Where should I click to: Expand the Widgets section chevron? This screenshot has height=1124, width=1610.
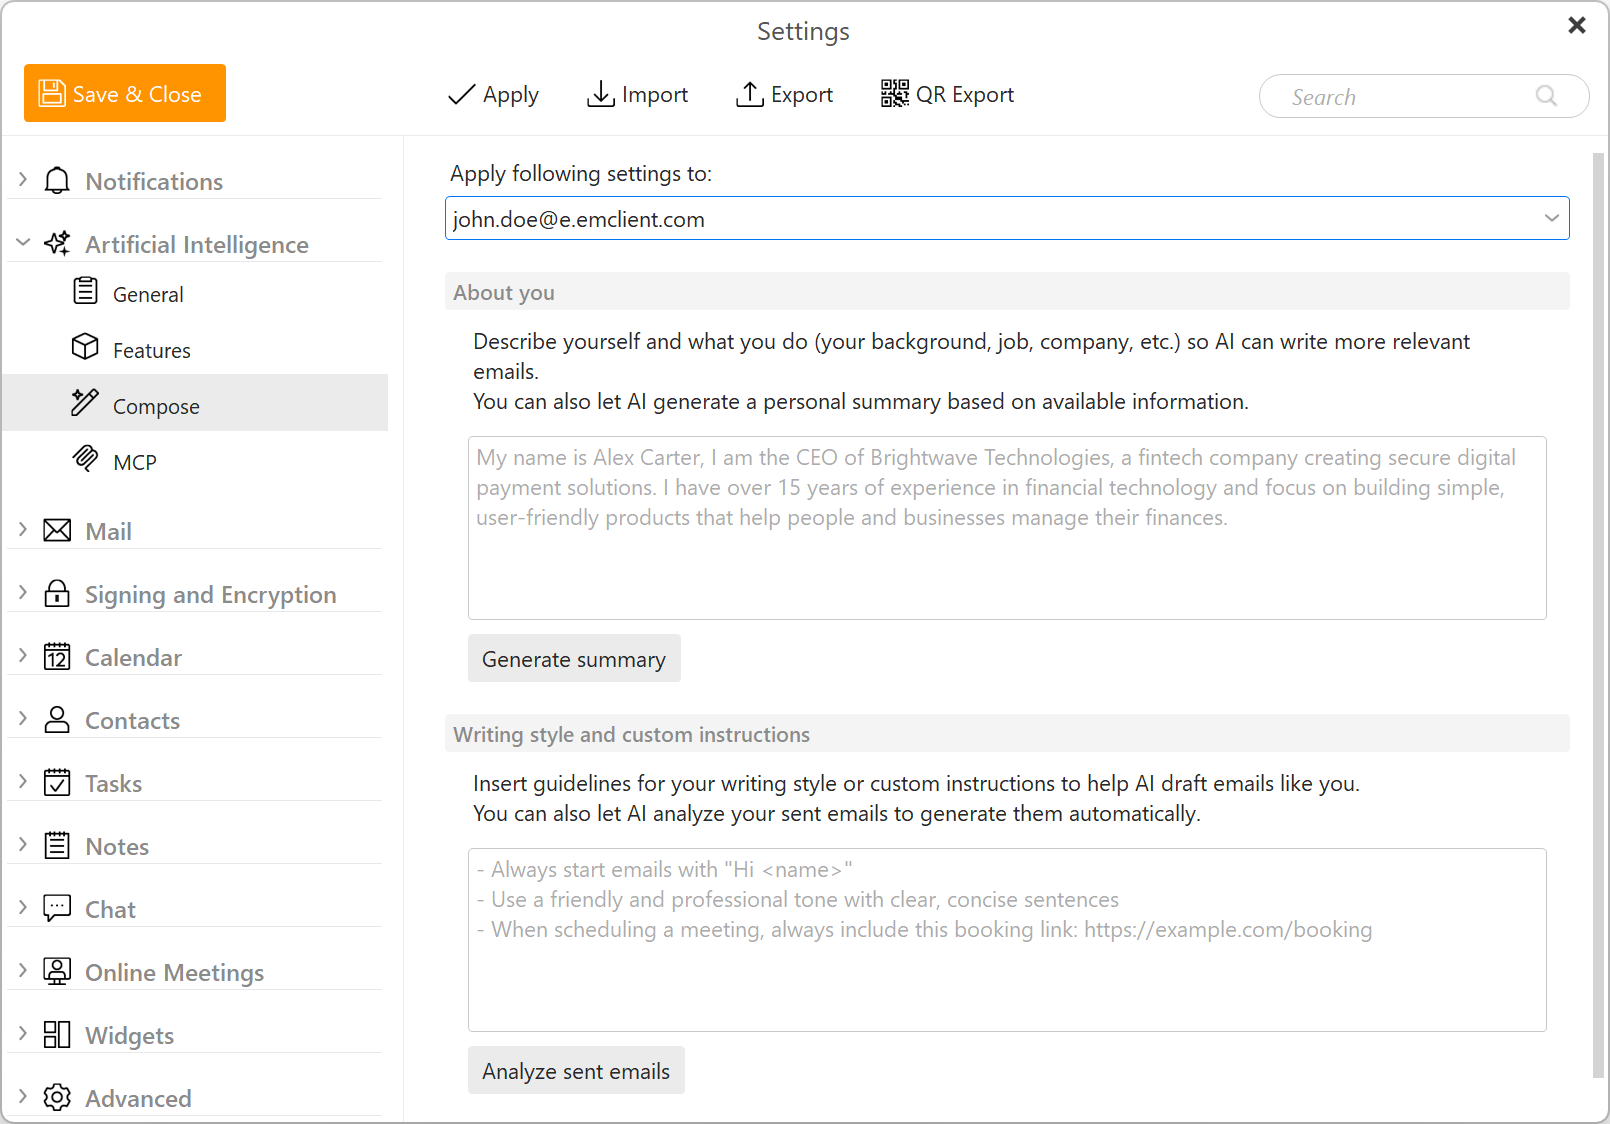point(23,1033)
